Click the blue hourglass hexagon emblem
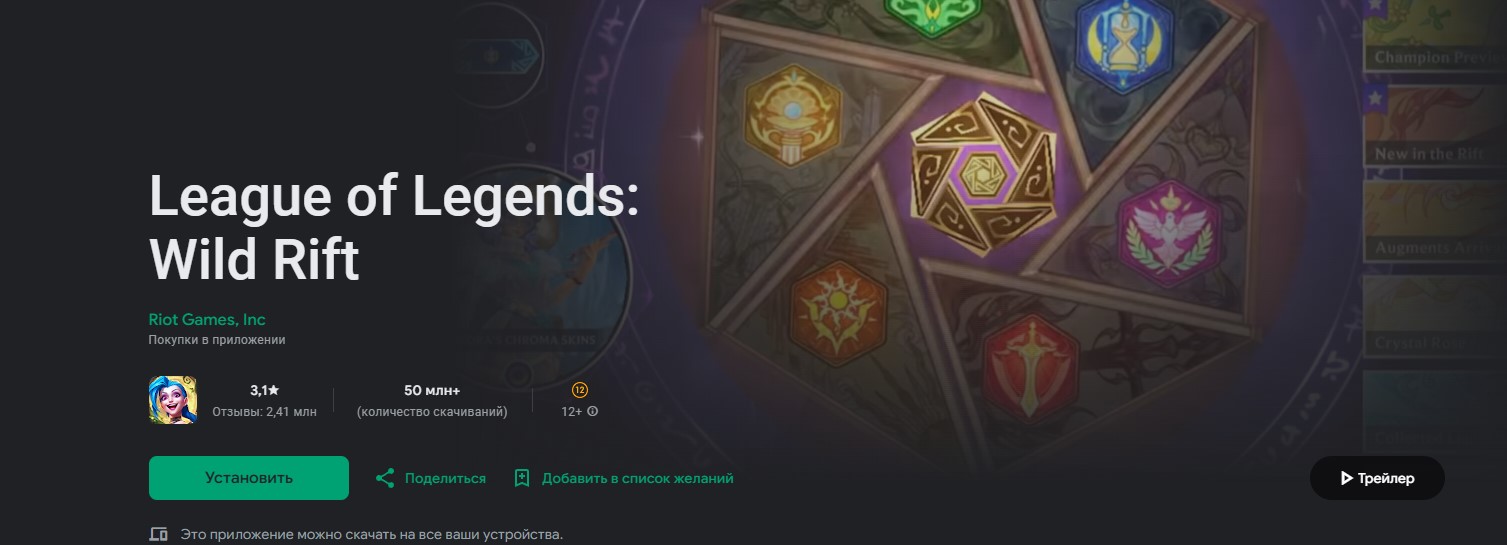 tap(1123, 44)
